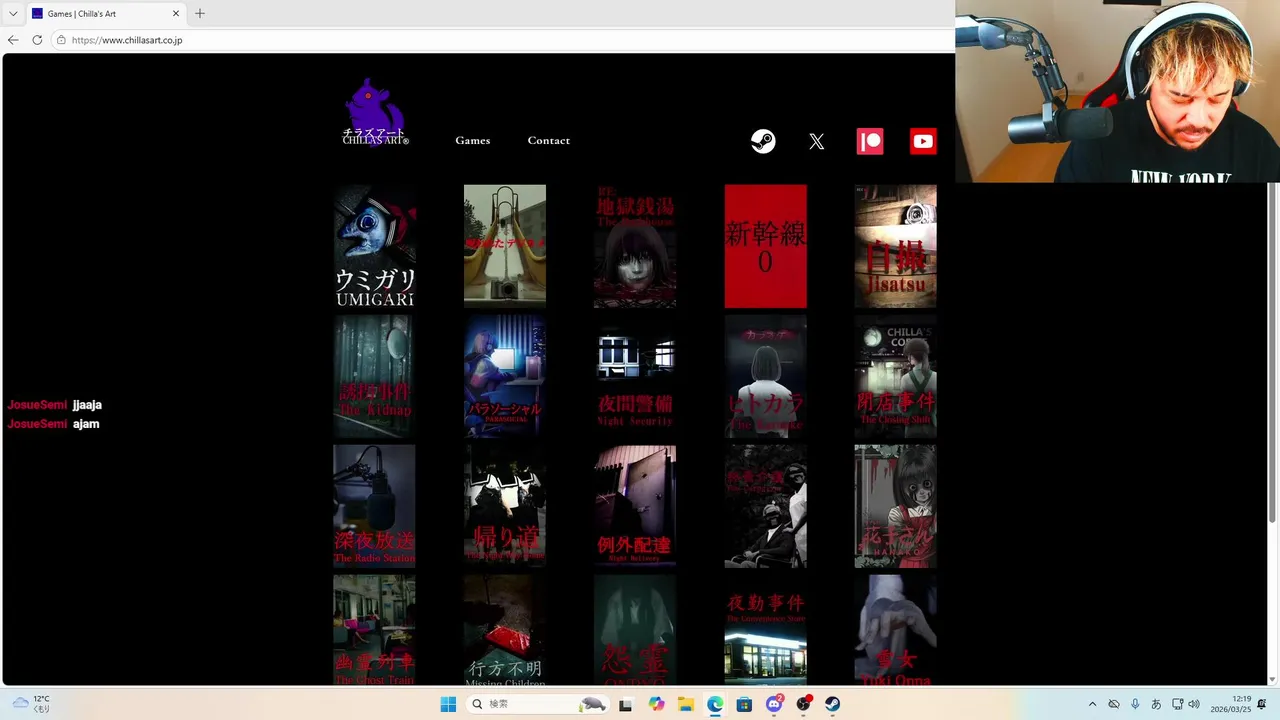Open the 怨霊 Onryo game cover
Image resolution: width=1280 pixels, height=720 pixels.
[x=635, y=630]
